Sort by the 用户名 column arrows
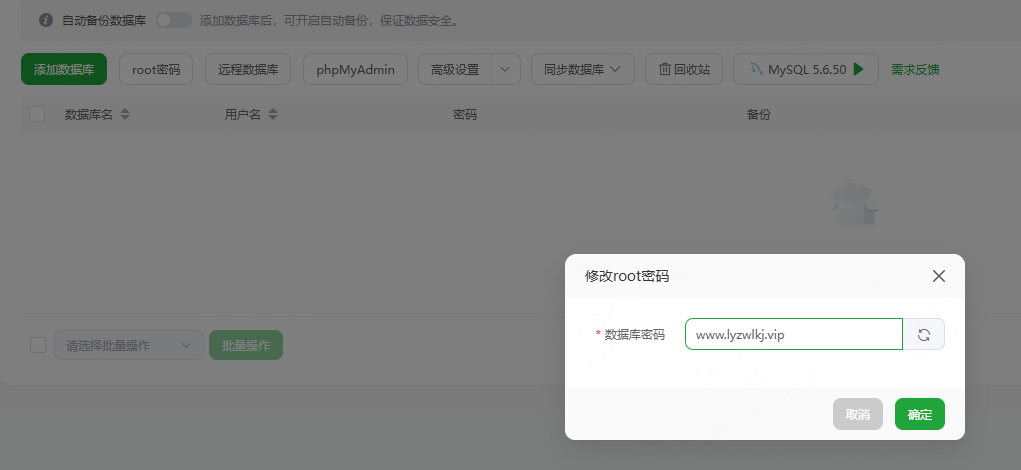The width and height of the screenshot is (1021, 470). tap(273, 115)
